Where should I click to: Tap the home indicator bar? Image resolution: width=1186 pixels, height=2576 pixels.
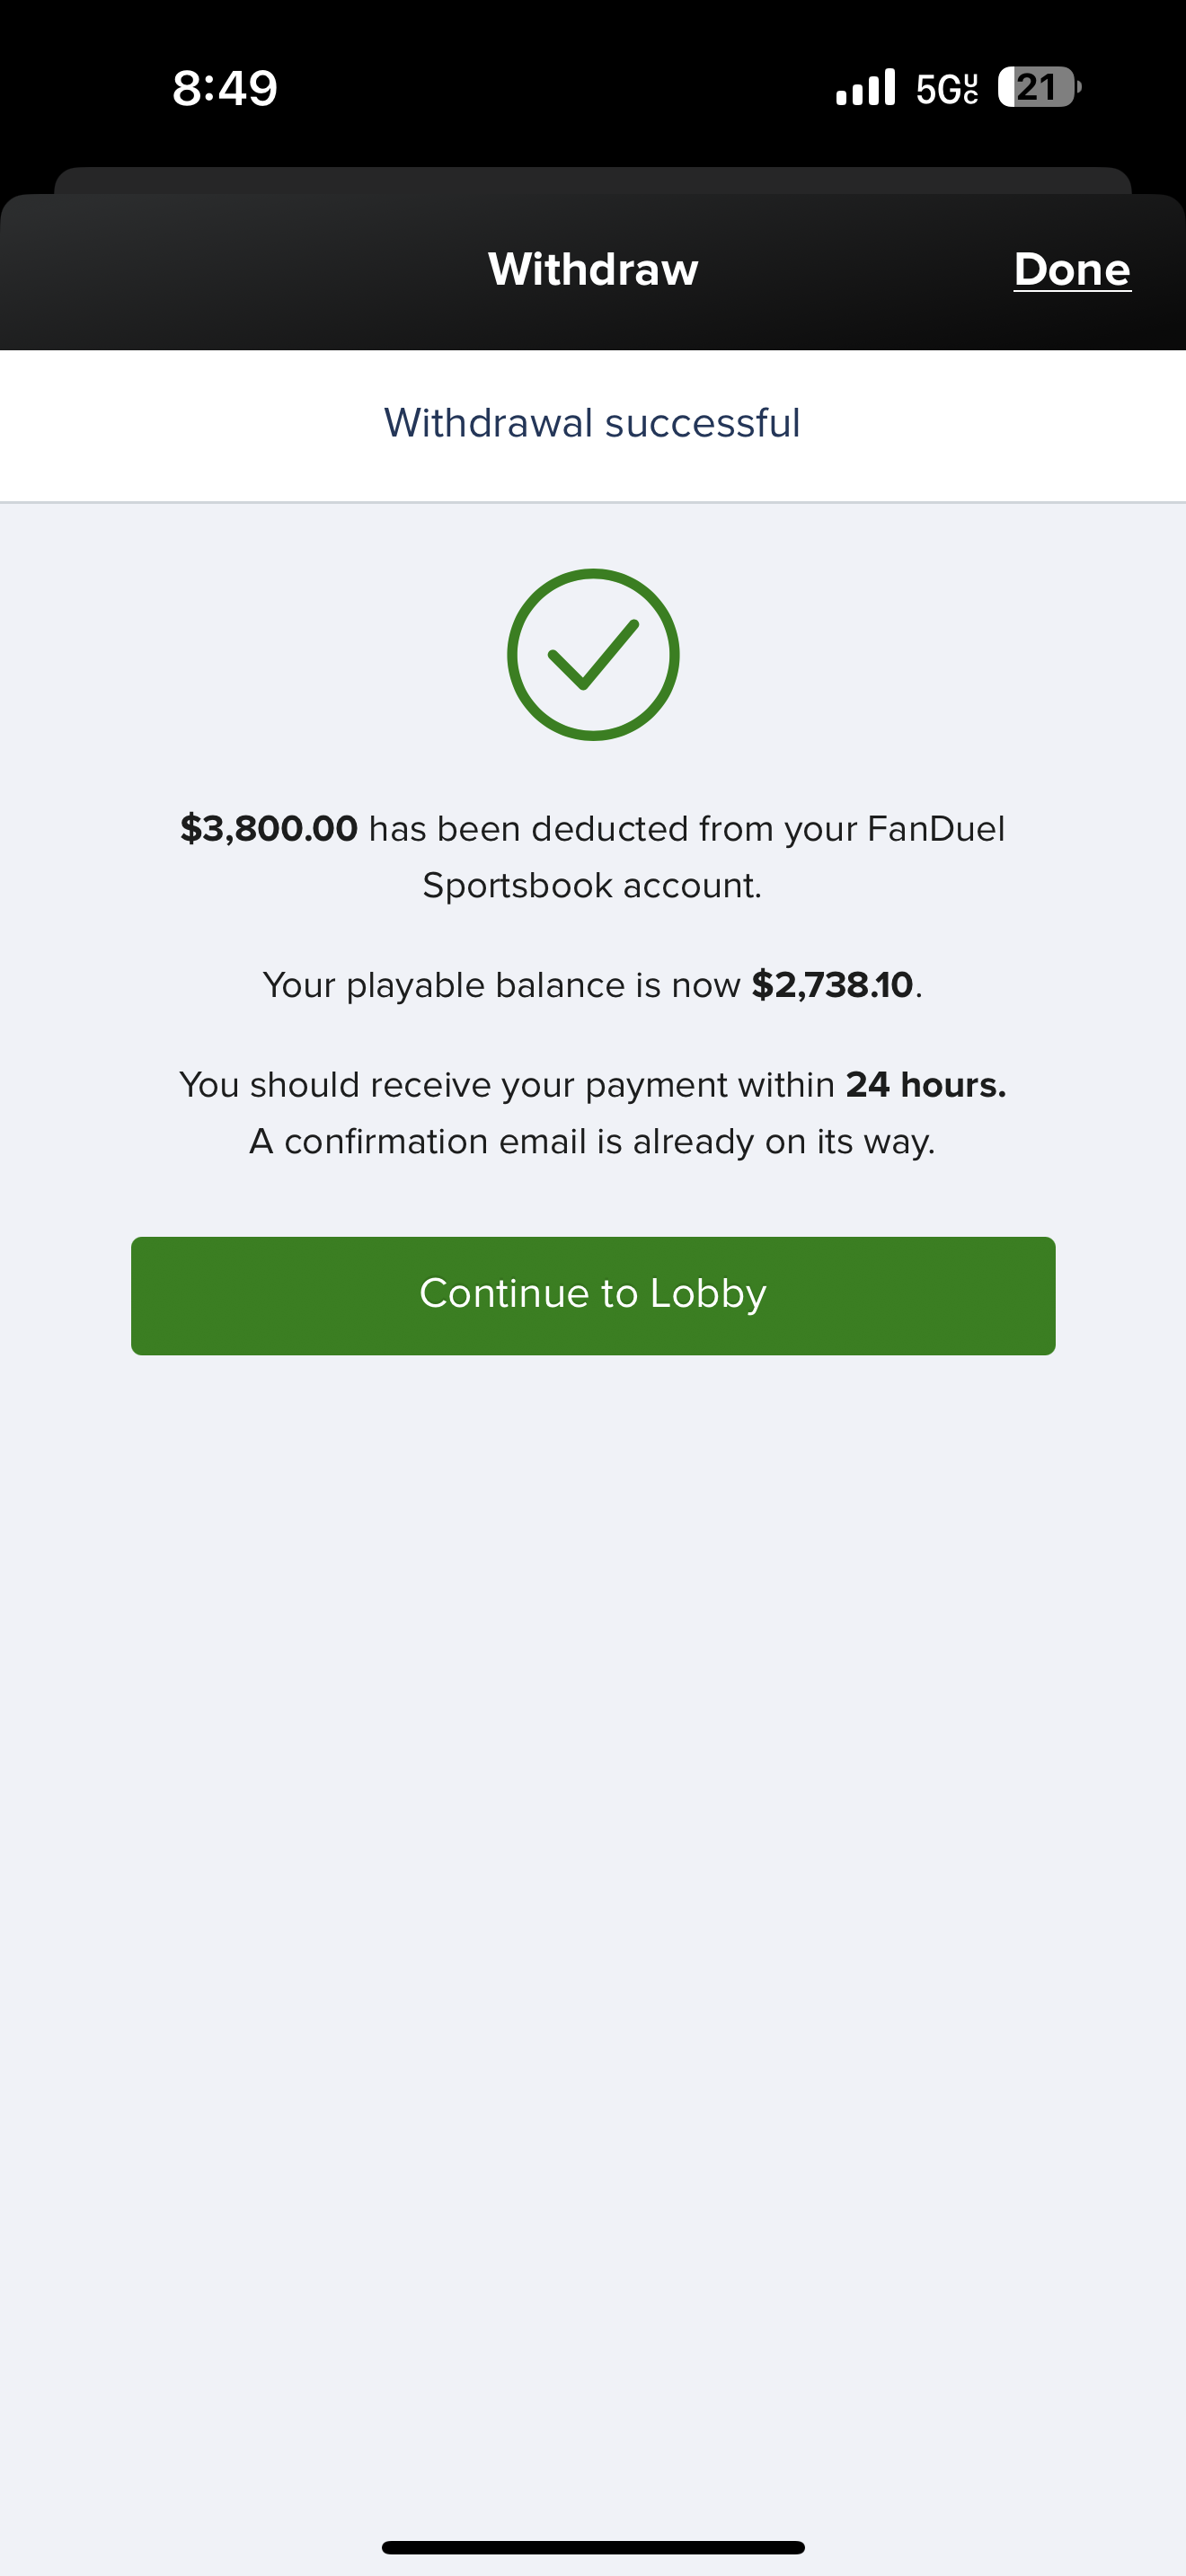click(x=593, y=2547)
